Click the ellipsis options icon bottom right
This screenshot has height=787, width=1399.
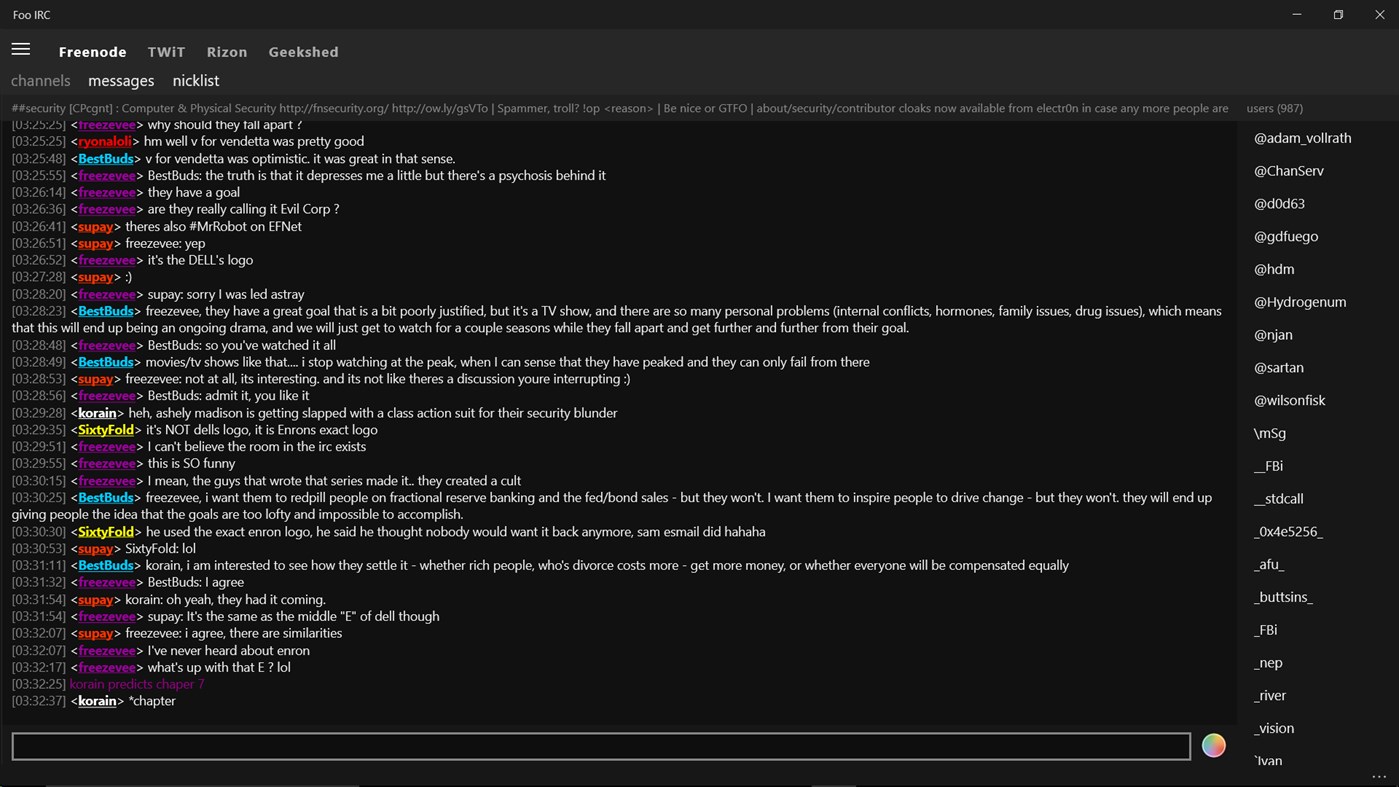point(1379,776)
